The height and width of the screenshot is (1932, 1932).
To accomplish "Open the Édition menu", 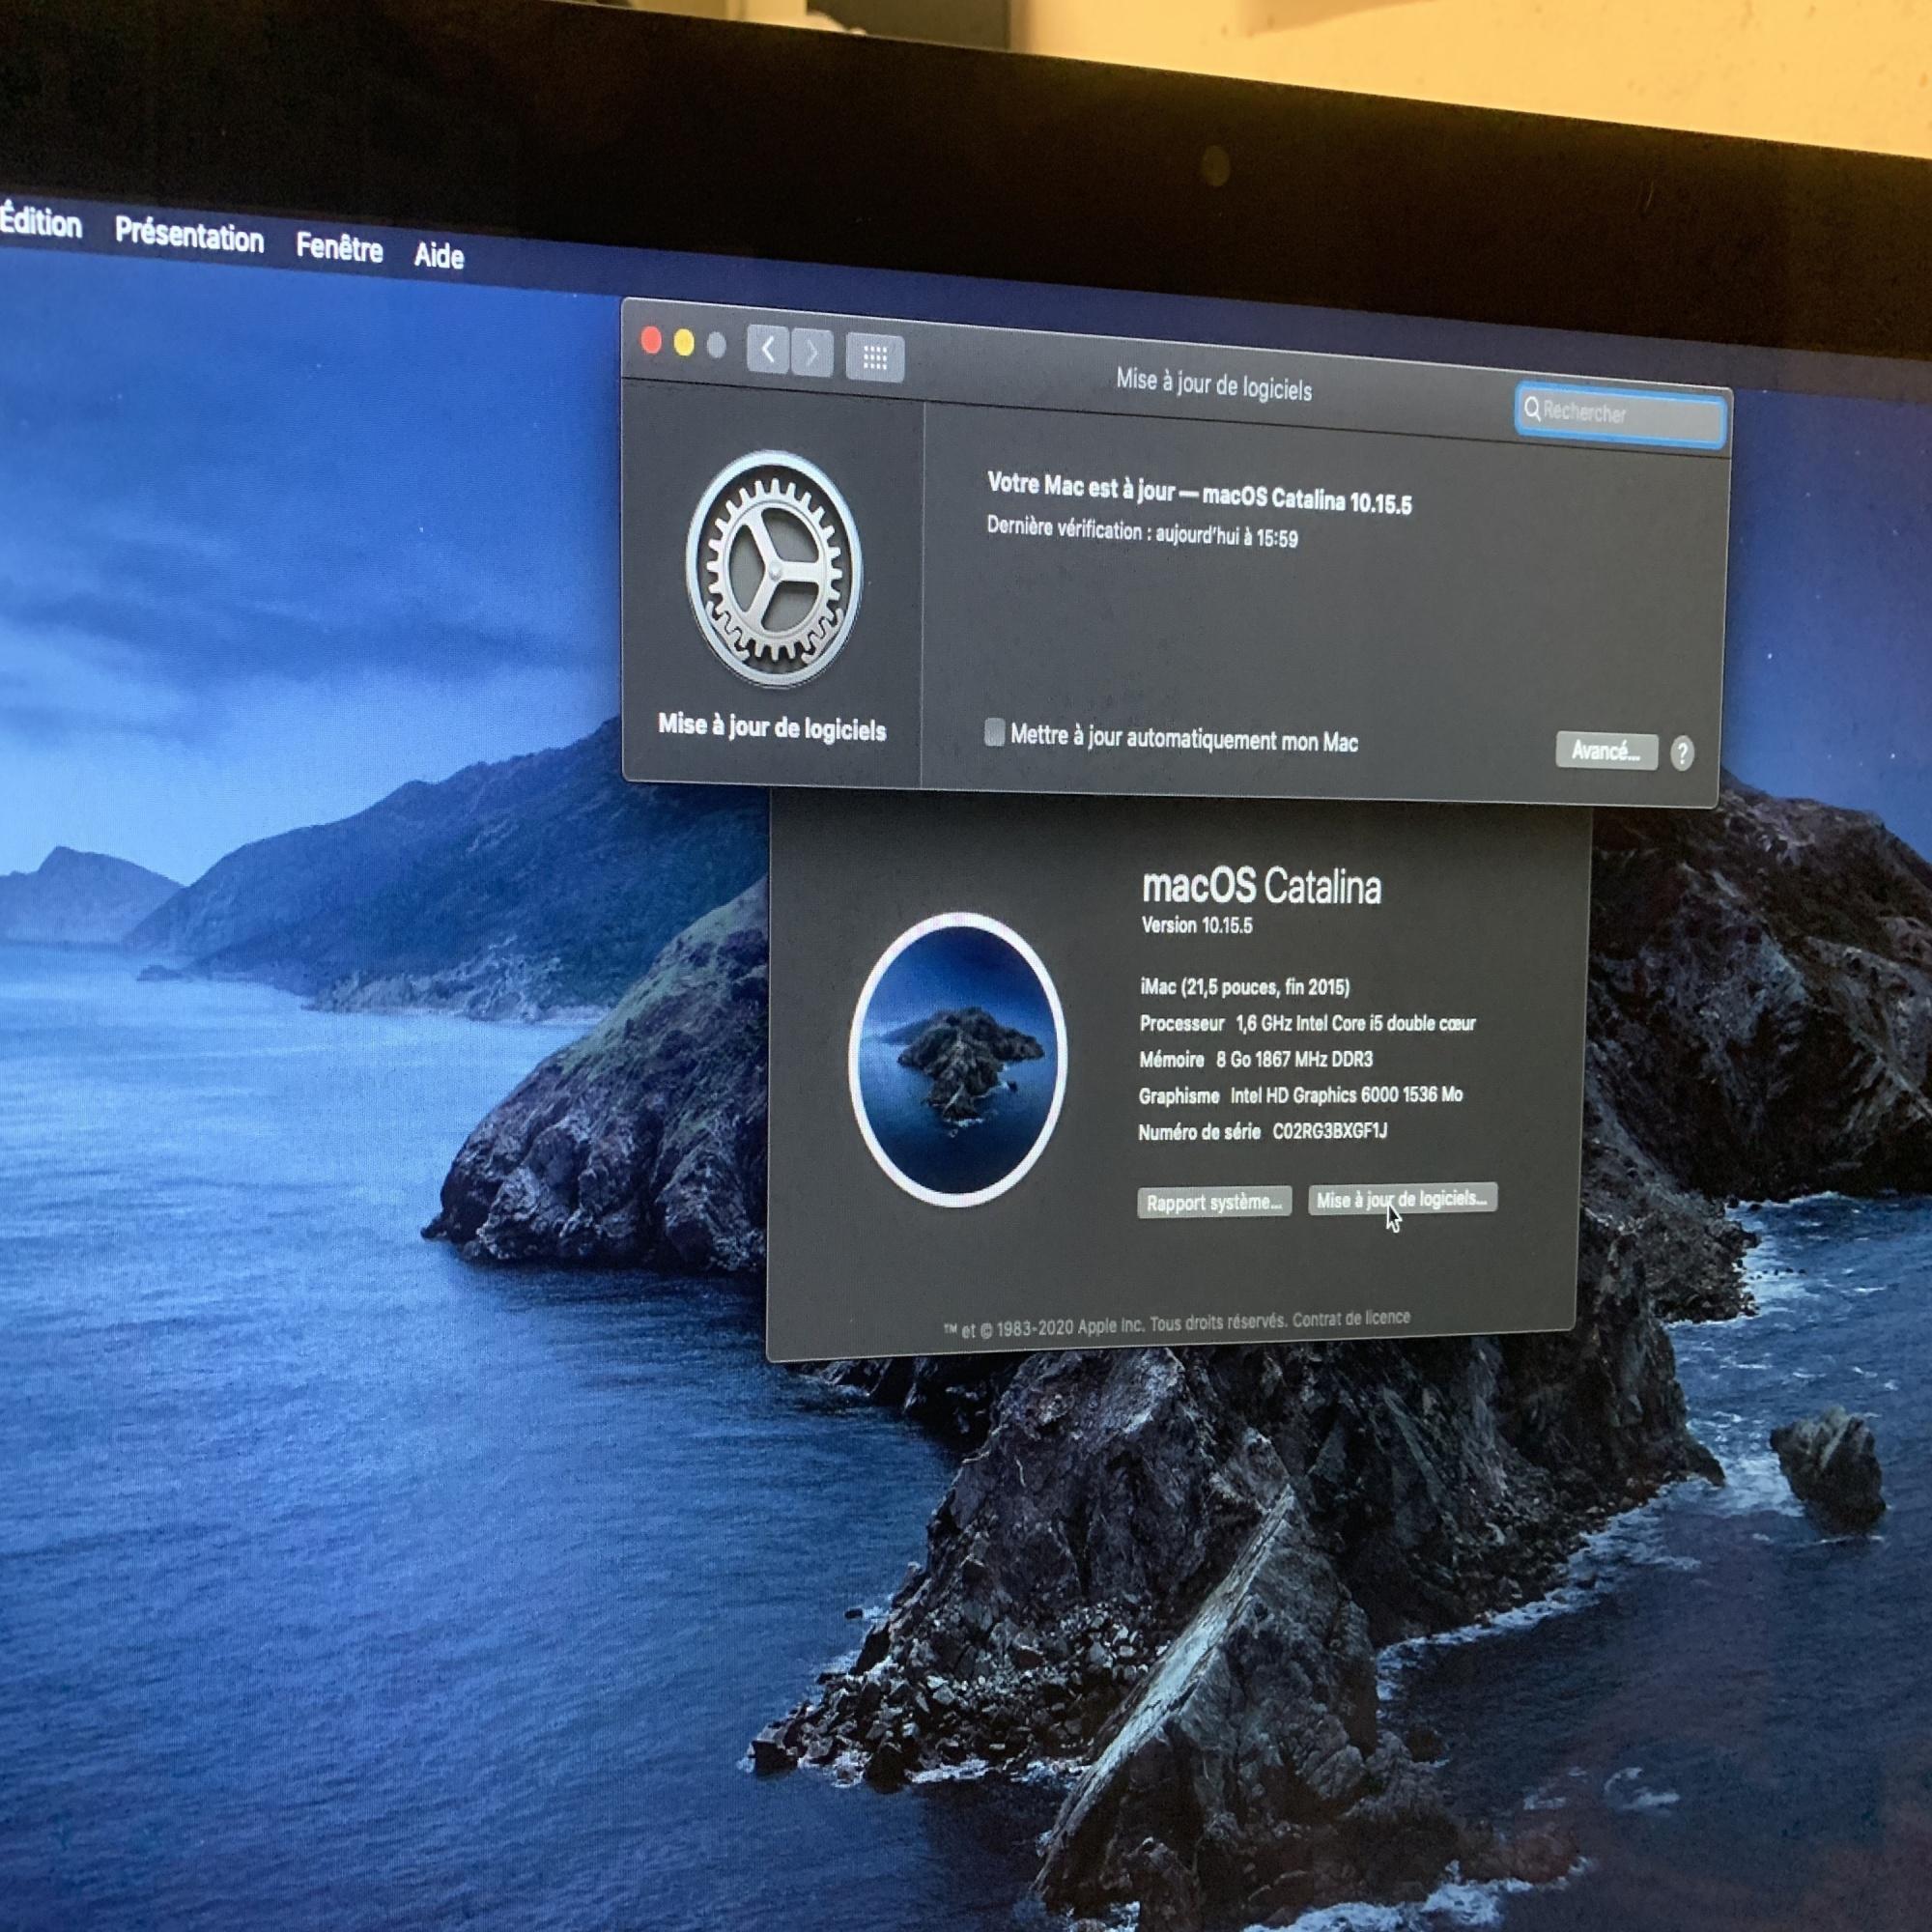I will [41, 222].
